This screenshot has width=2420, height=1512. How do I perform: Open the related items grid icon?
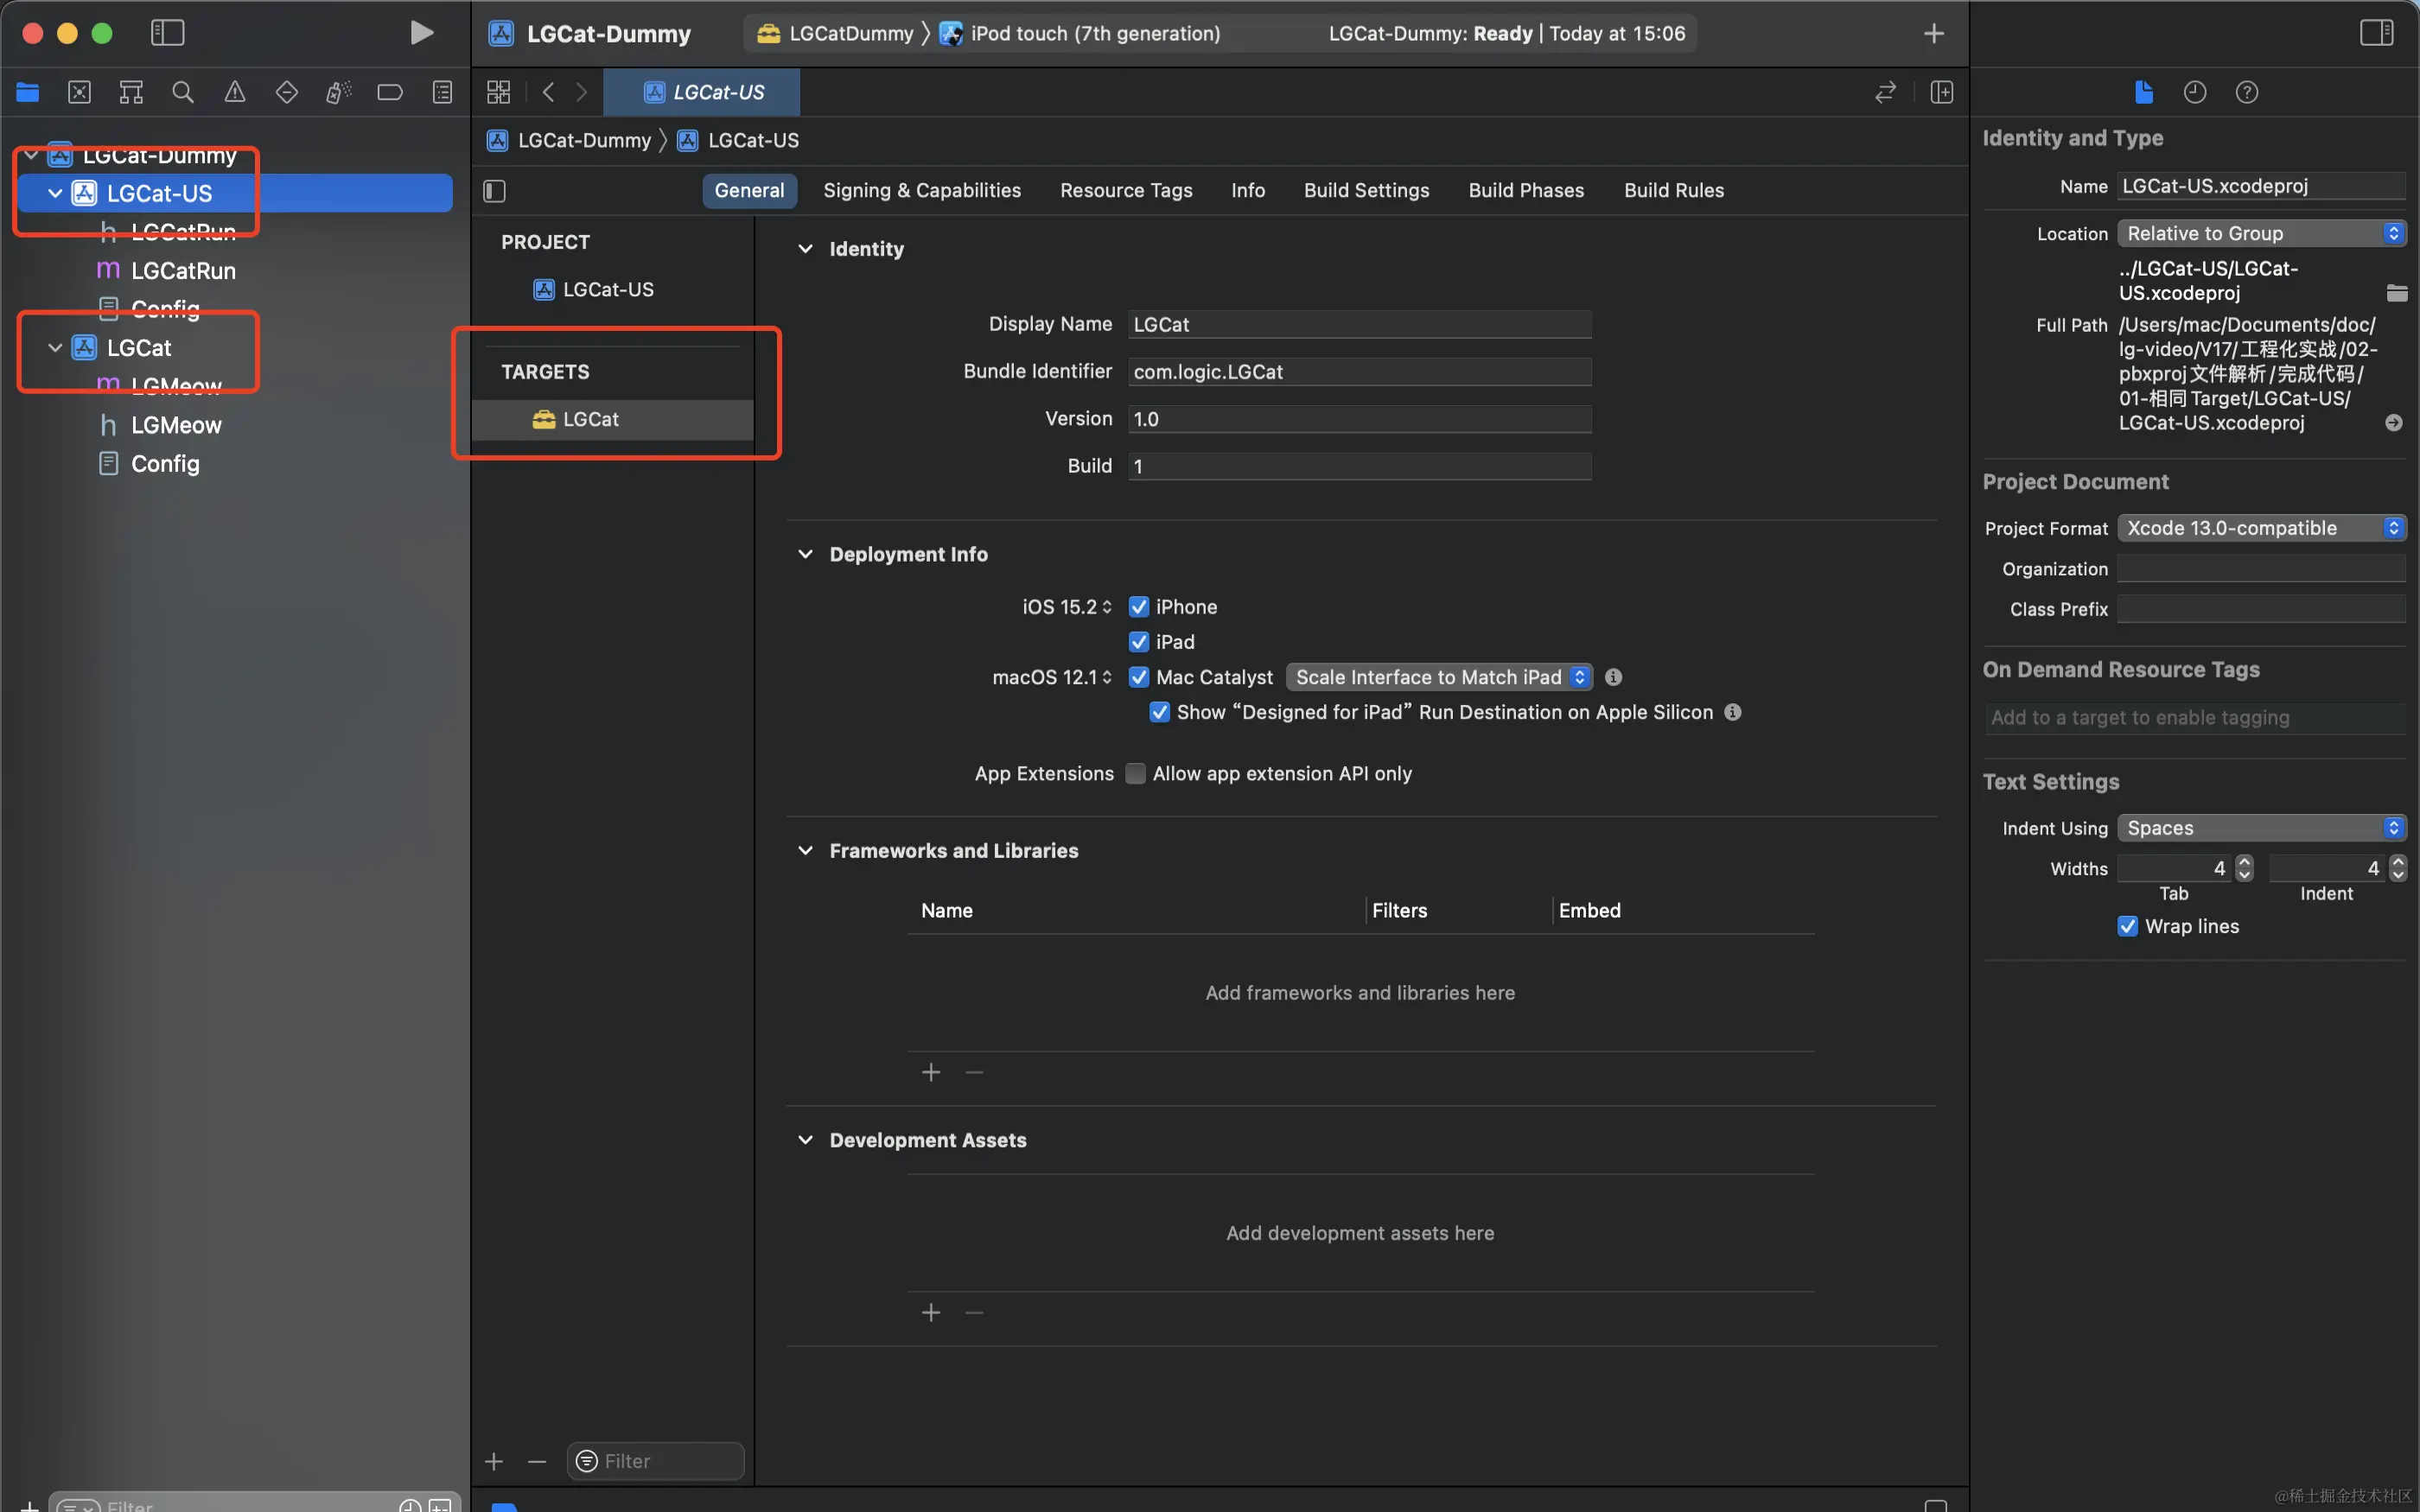click(498, 93)
